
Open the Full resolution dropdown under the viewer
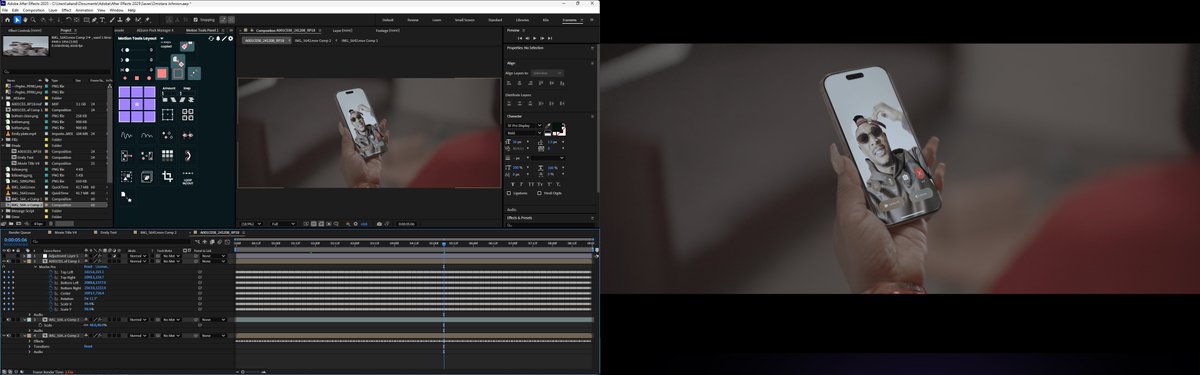[x=283, y=223]
